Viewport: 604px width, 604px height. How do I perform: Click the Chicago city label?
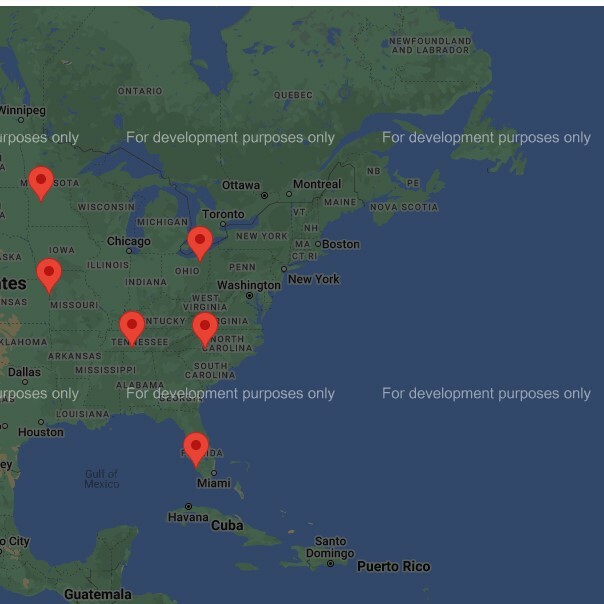(129, 241)
